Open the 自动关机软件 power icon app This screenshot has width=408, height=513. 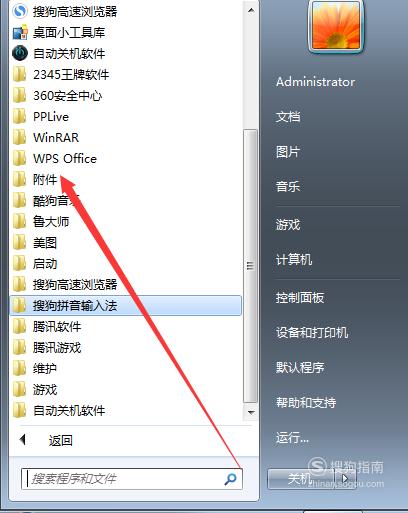click(x=20, y=53)
